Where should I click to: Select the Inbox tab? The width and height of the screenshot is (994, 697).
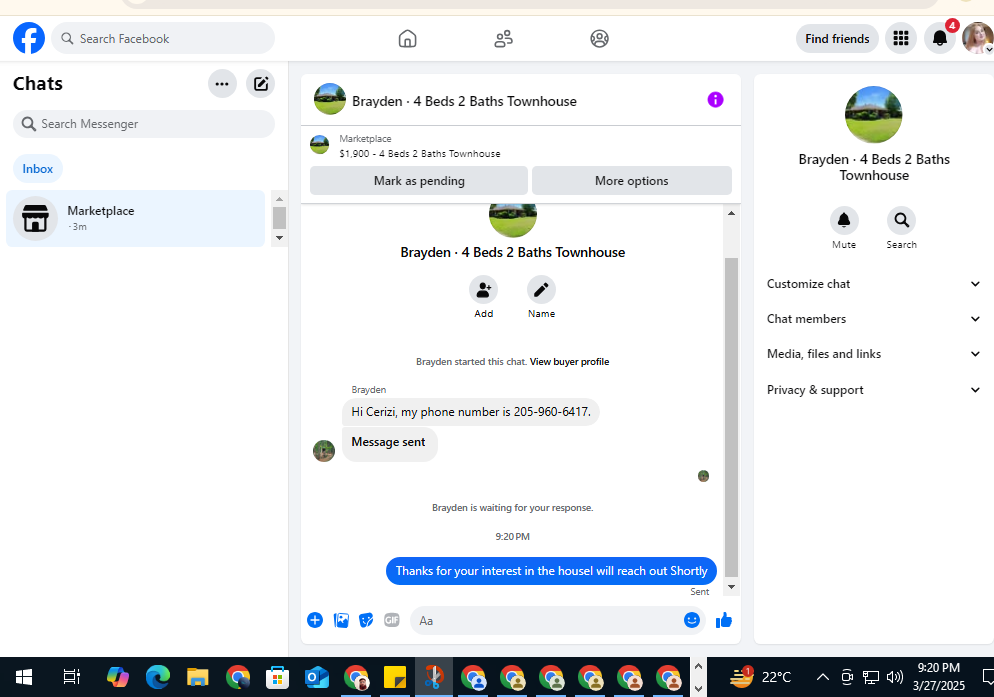(37, 169)
